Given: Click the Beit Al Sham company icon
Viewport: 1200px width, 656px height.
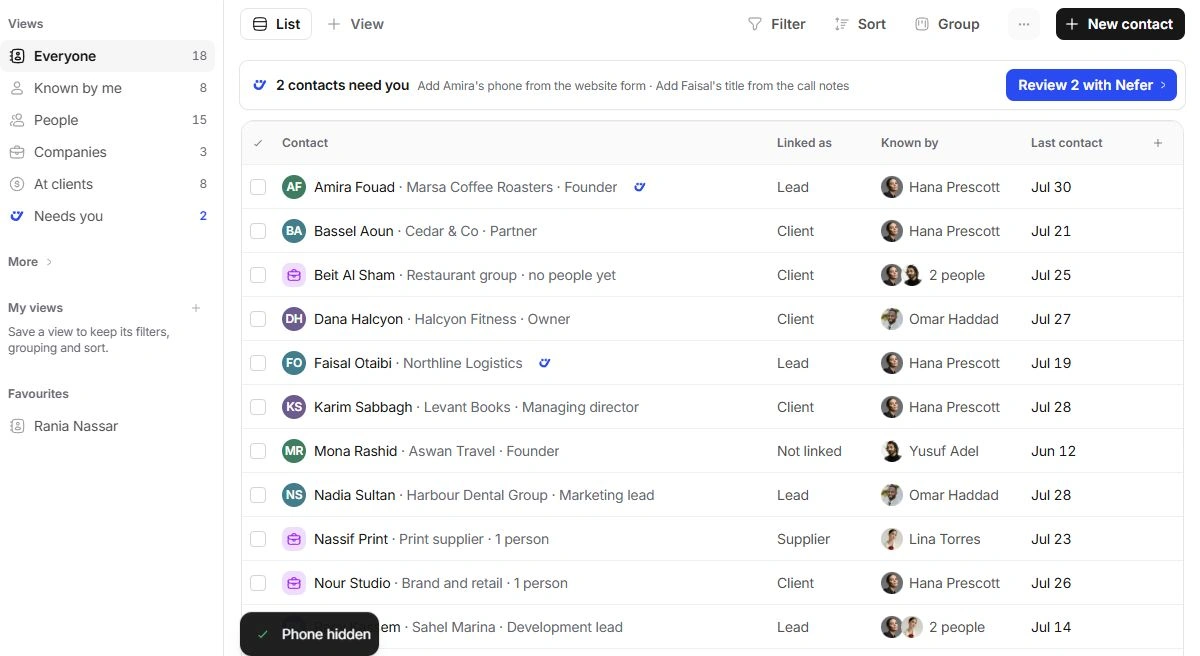Looking at the screenshot, I should coord(294,275).
